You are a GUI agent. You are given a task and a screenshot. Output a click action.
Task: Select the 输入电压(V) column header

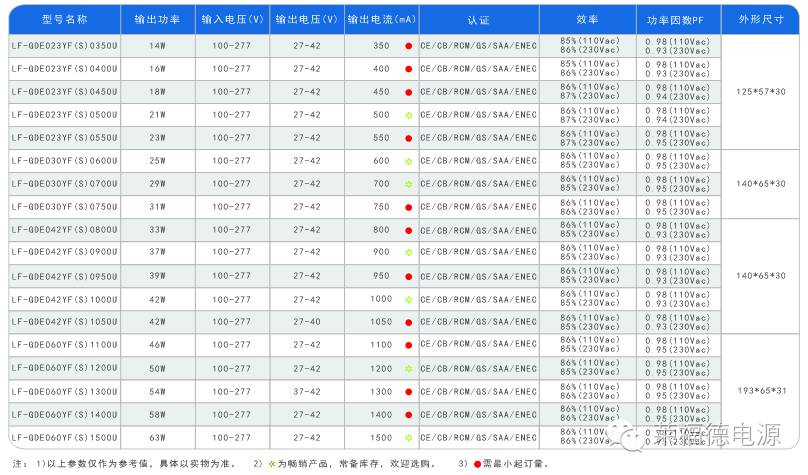click(232, 20)
